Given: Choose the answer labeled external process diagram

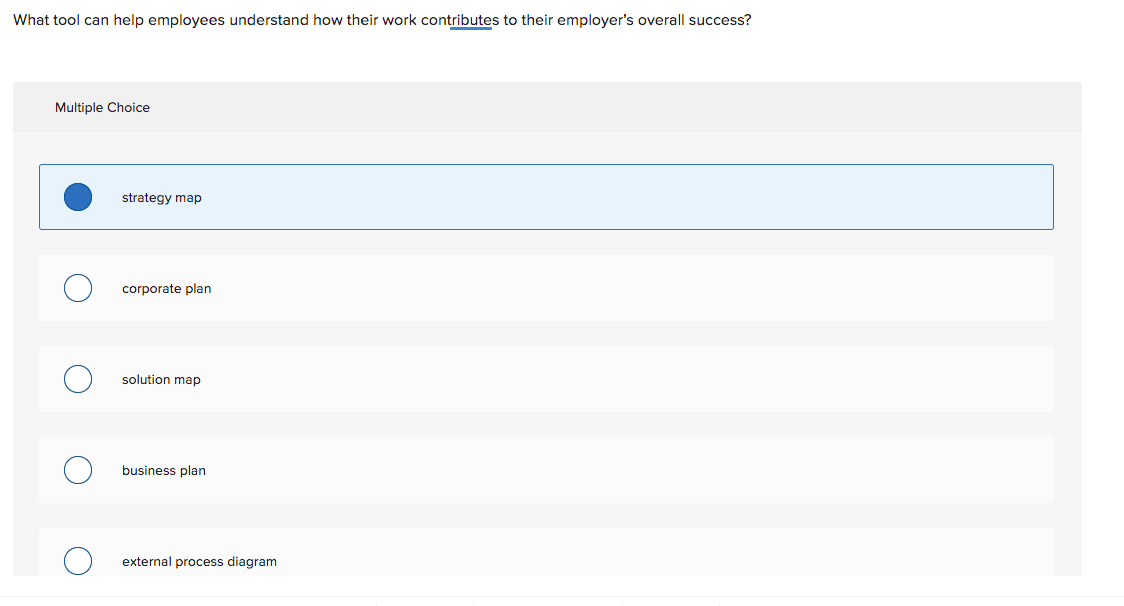Looking at the screenshot, I should pos(199,561).
